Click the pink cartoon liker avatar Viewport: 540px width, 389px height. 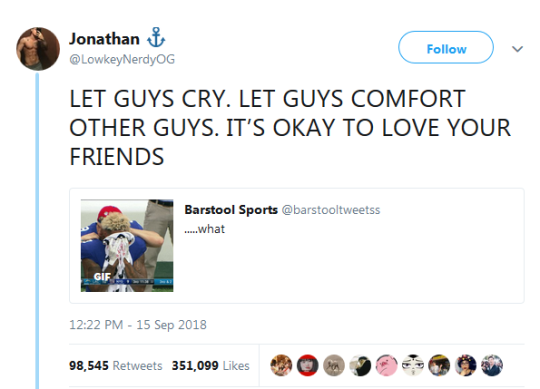[x=386, y=365]
